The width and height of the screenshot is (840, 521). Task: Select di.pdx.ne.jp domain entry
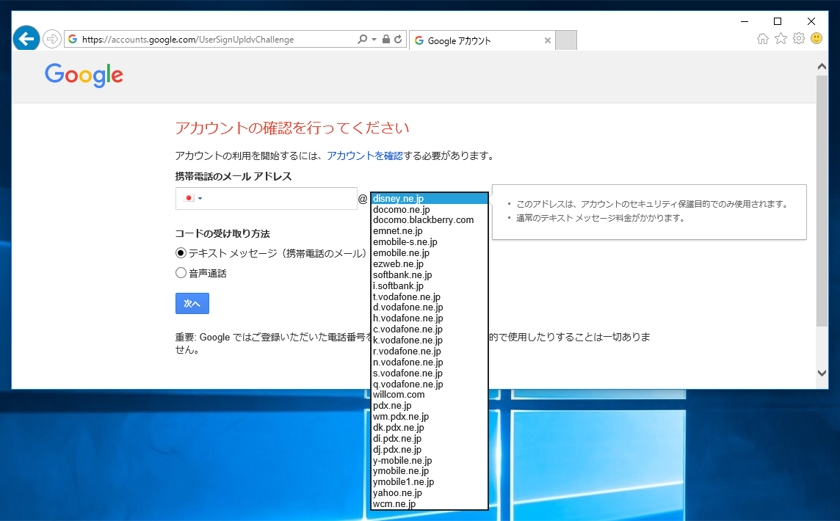tap(429, 439)
